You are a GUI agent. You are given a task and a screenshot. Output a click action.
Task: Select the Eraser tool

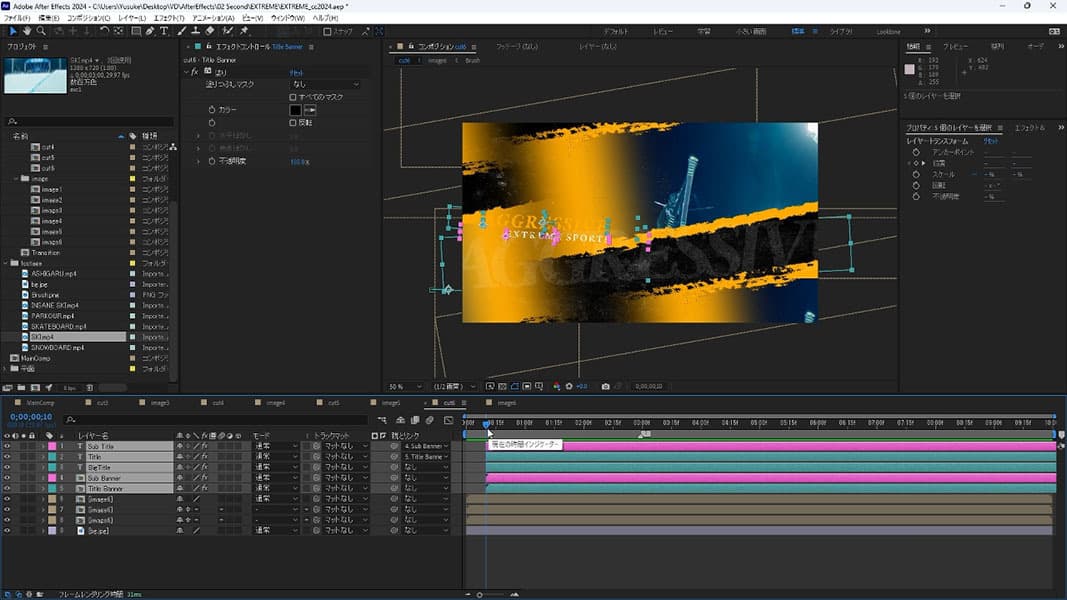pos(211,31)
